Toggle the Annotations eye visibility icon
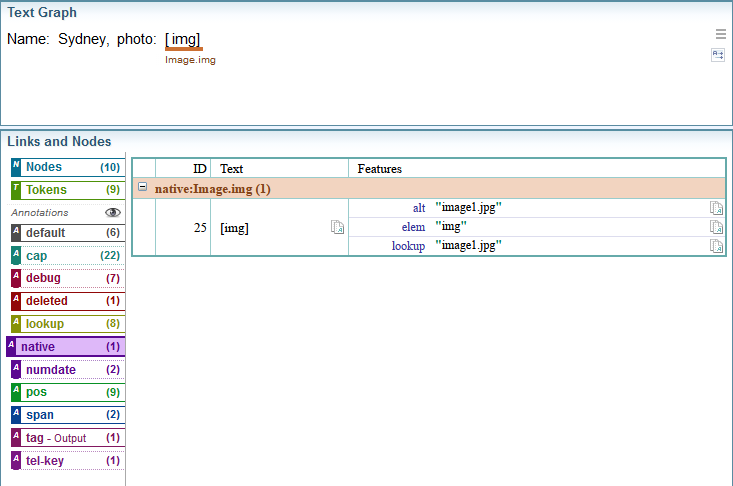The height and width of the screenshot is (486, 733). [113, 213]
